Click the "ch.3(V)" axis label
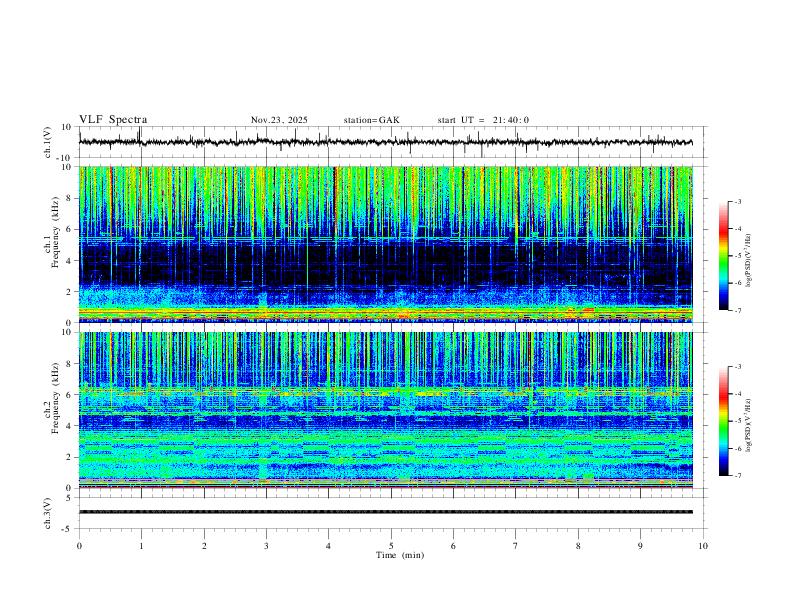 [48, 514]
